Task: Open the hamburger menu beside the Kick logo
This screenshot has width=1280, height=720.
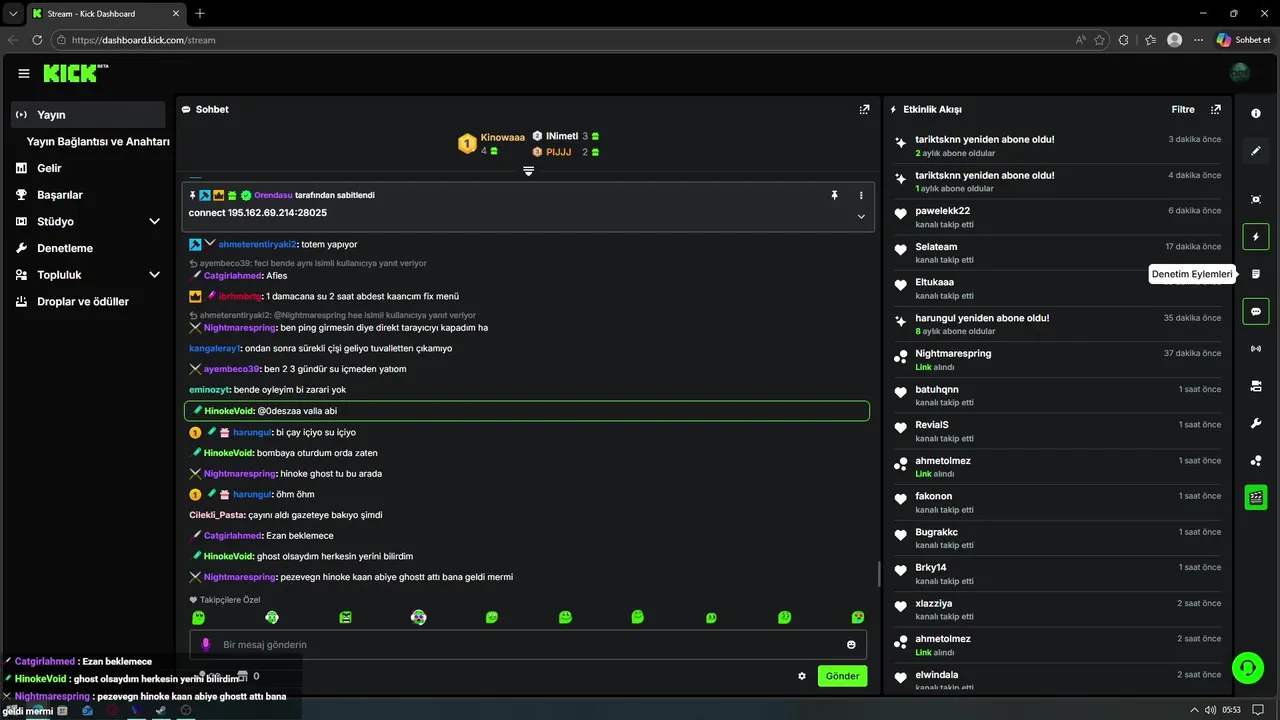Action: click(24, 73)
